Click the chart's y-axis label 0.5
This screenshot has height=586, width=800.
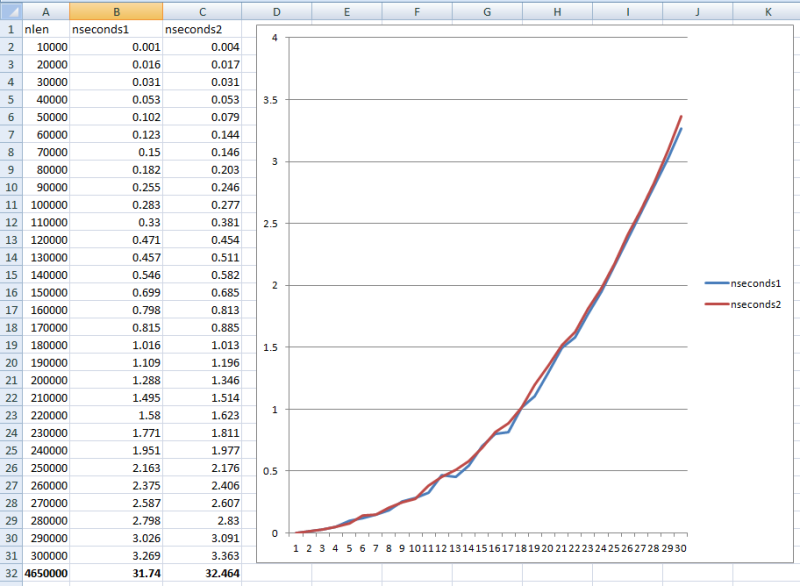click(270, 471)
